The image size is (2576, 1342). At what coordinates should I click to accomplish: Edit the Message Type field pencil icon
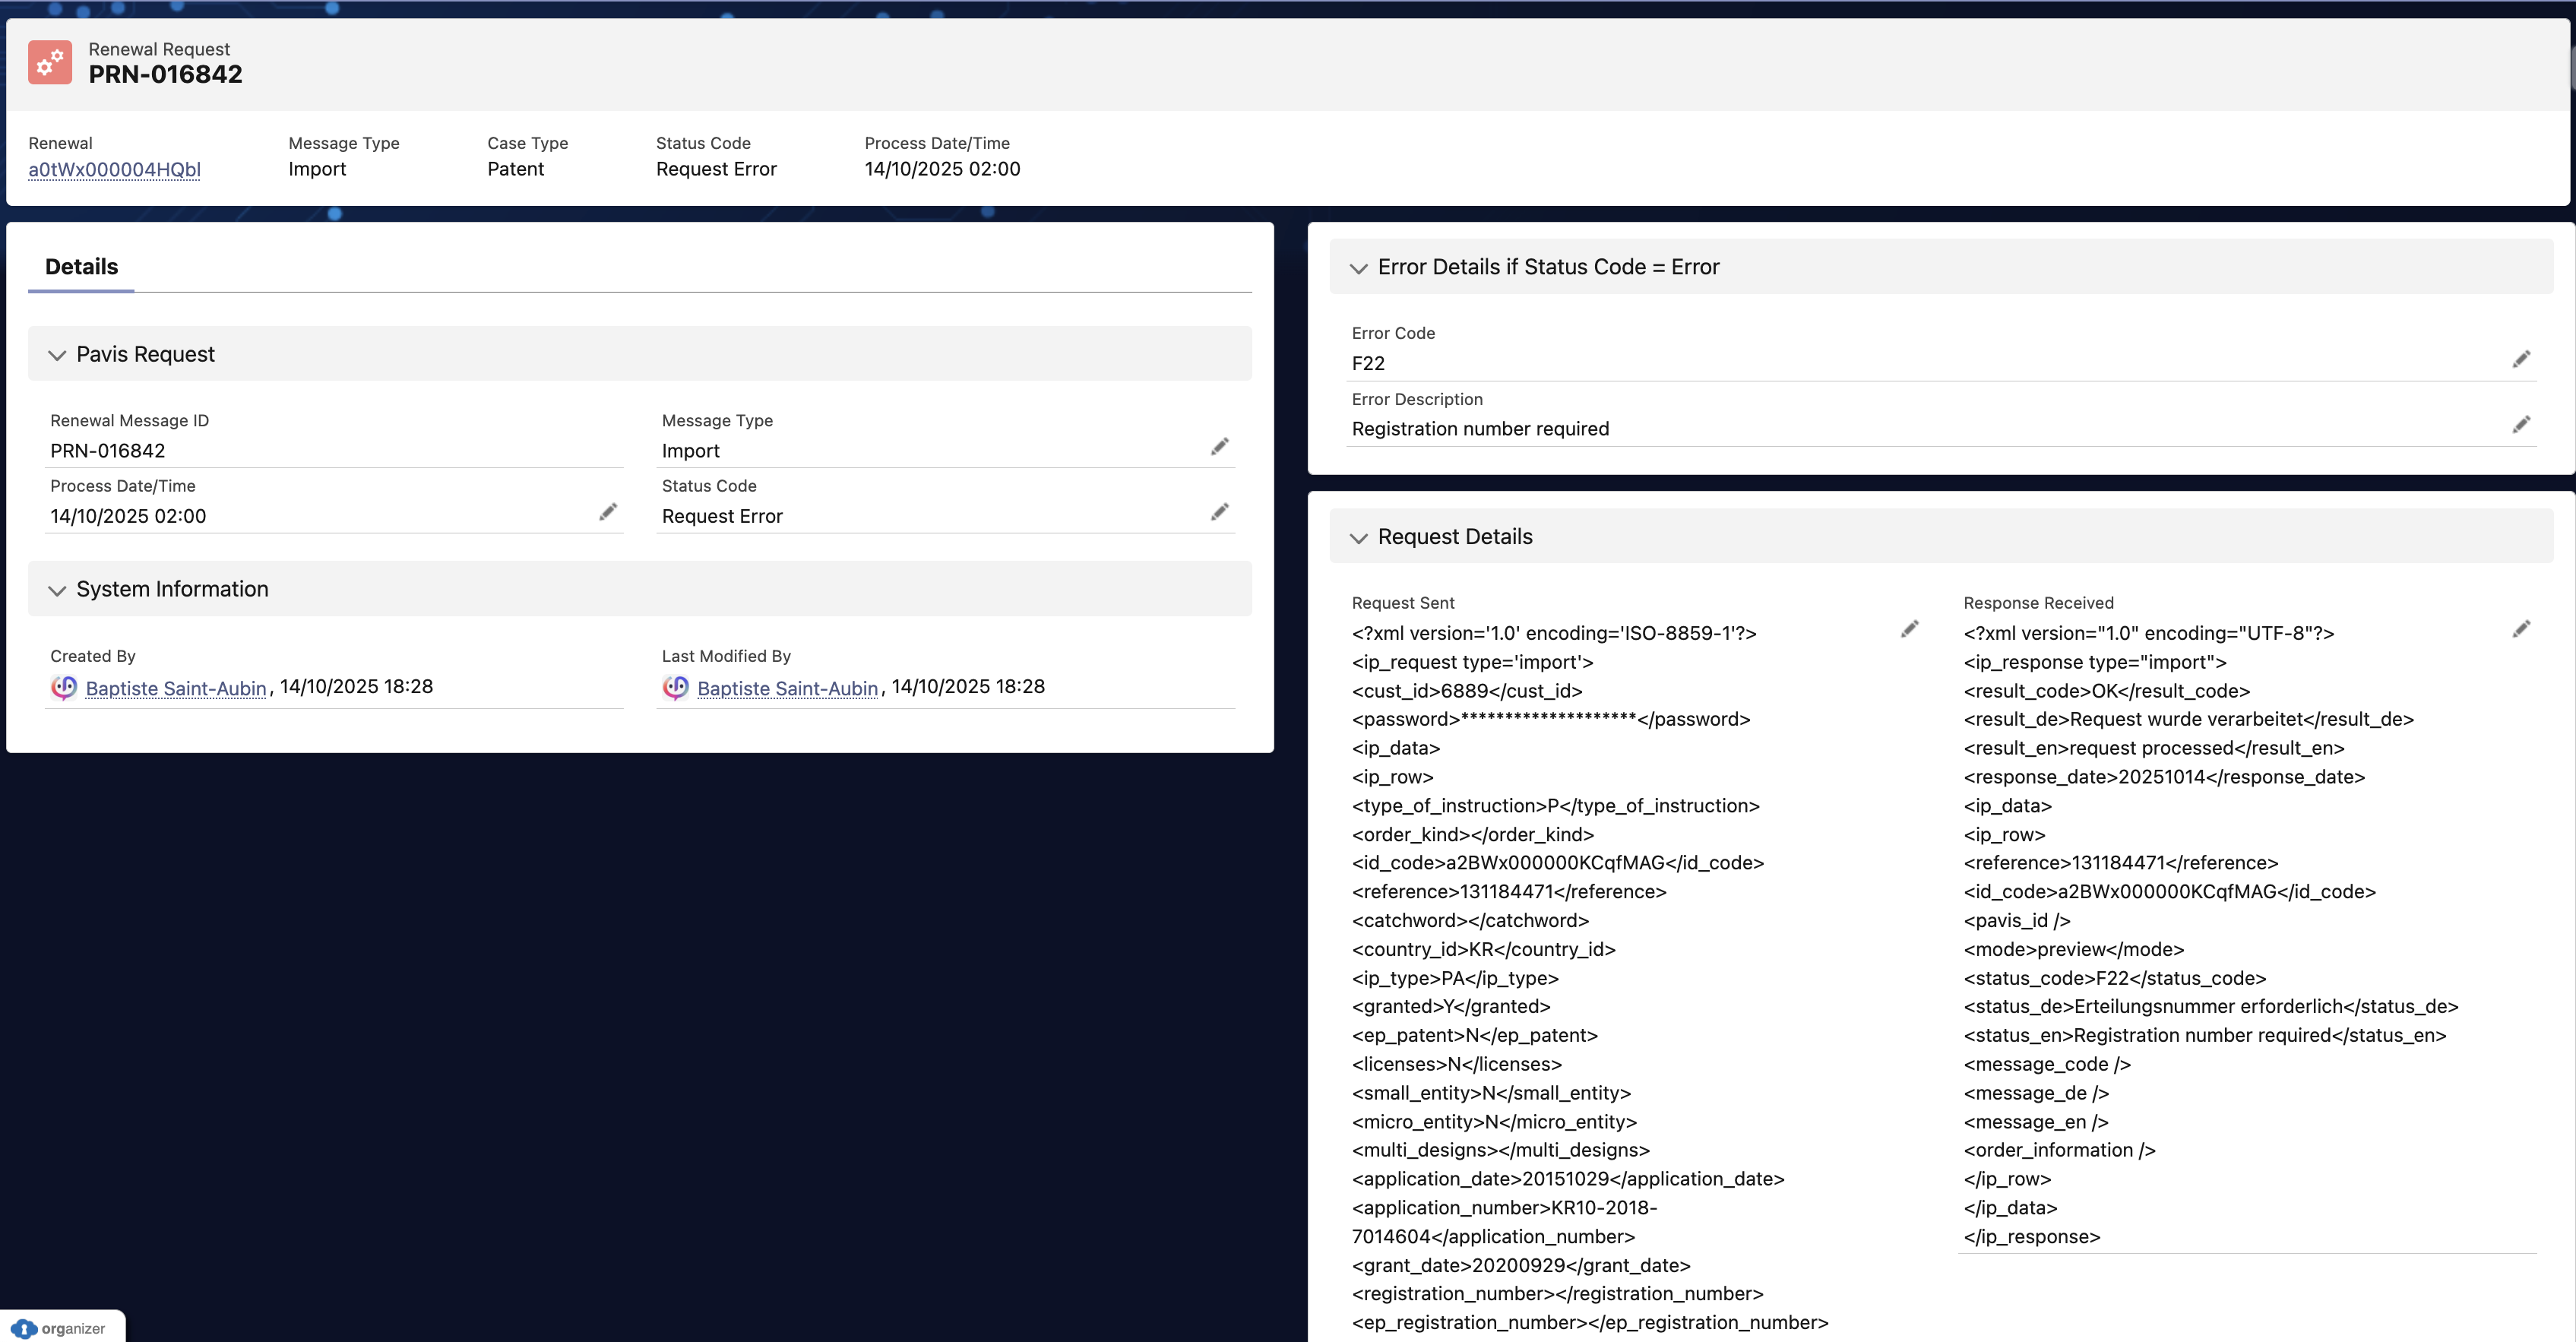(1219, 446)
